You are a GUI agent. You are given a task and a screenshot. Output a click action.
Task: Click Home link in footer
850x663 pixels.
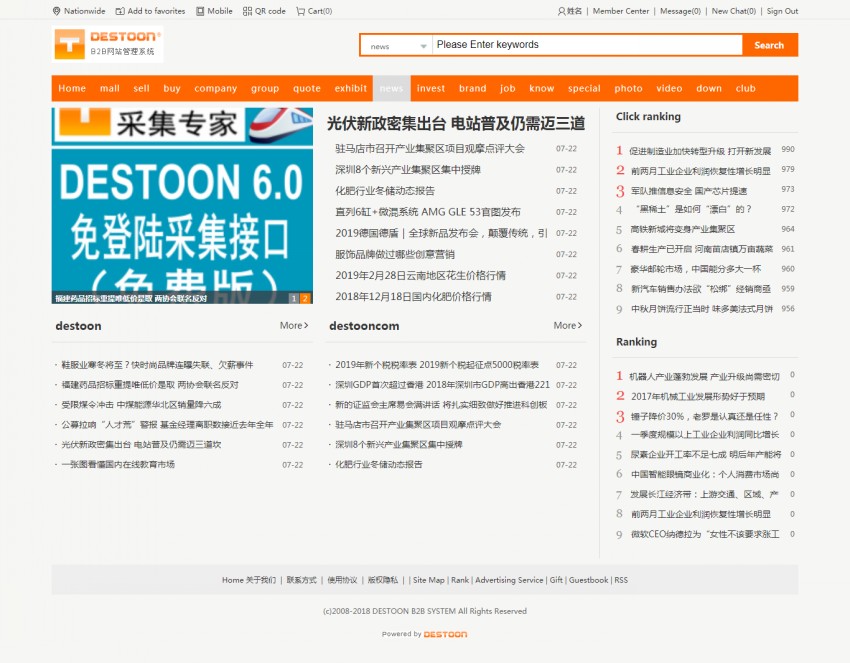[x=233, y=580]
